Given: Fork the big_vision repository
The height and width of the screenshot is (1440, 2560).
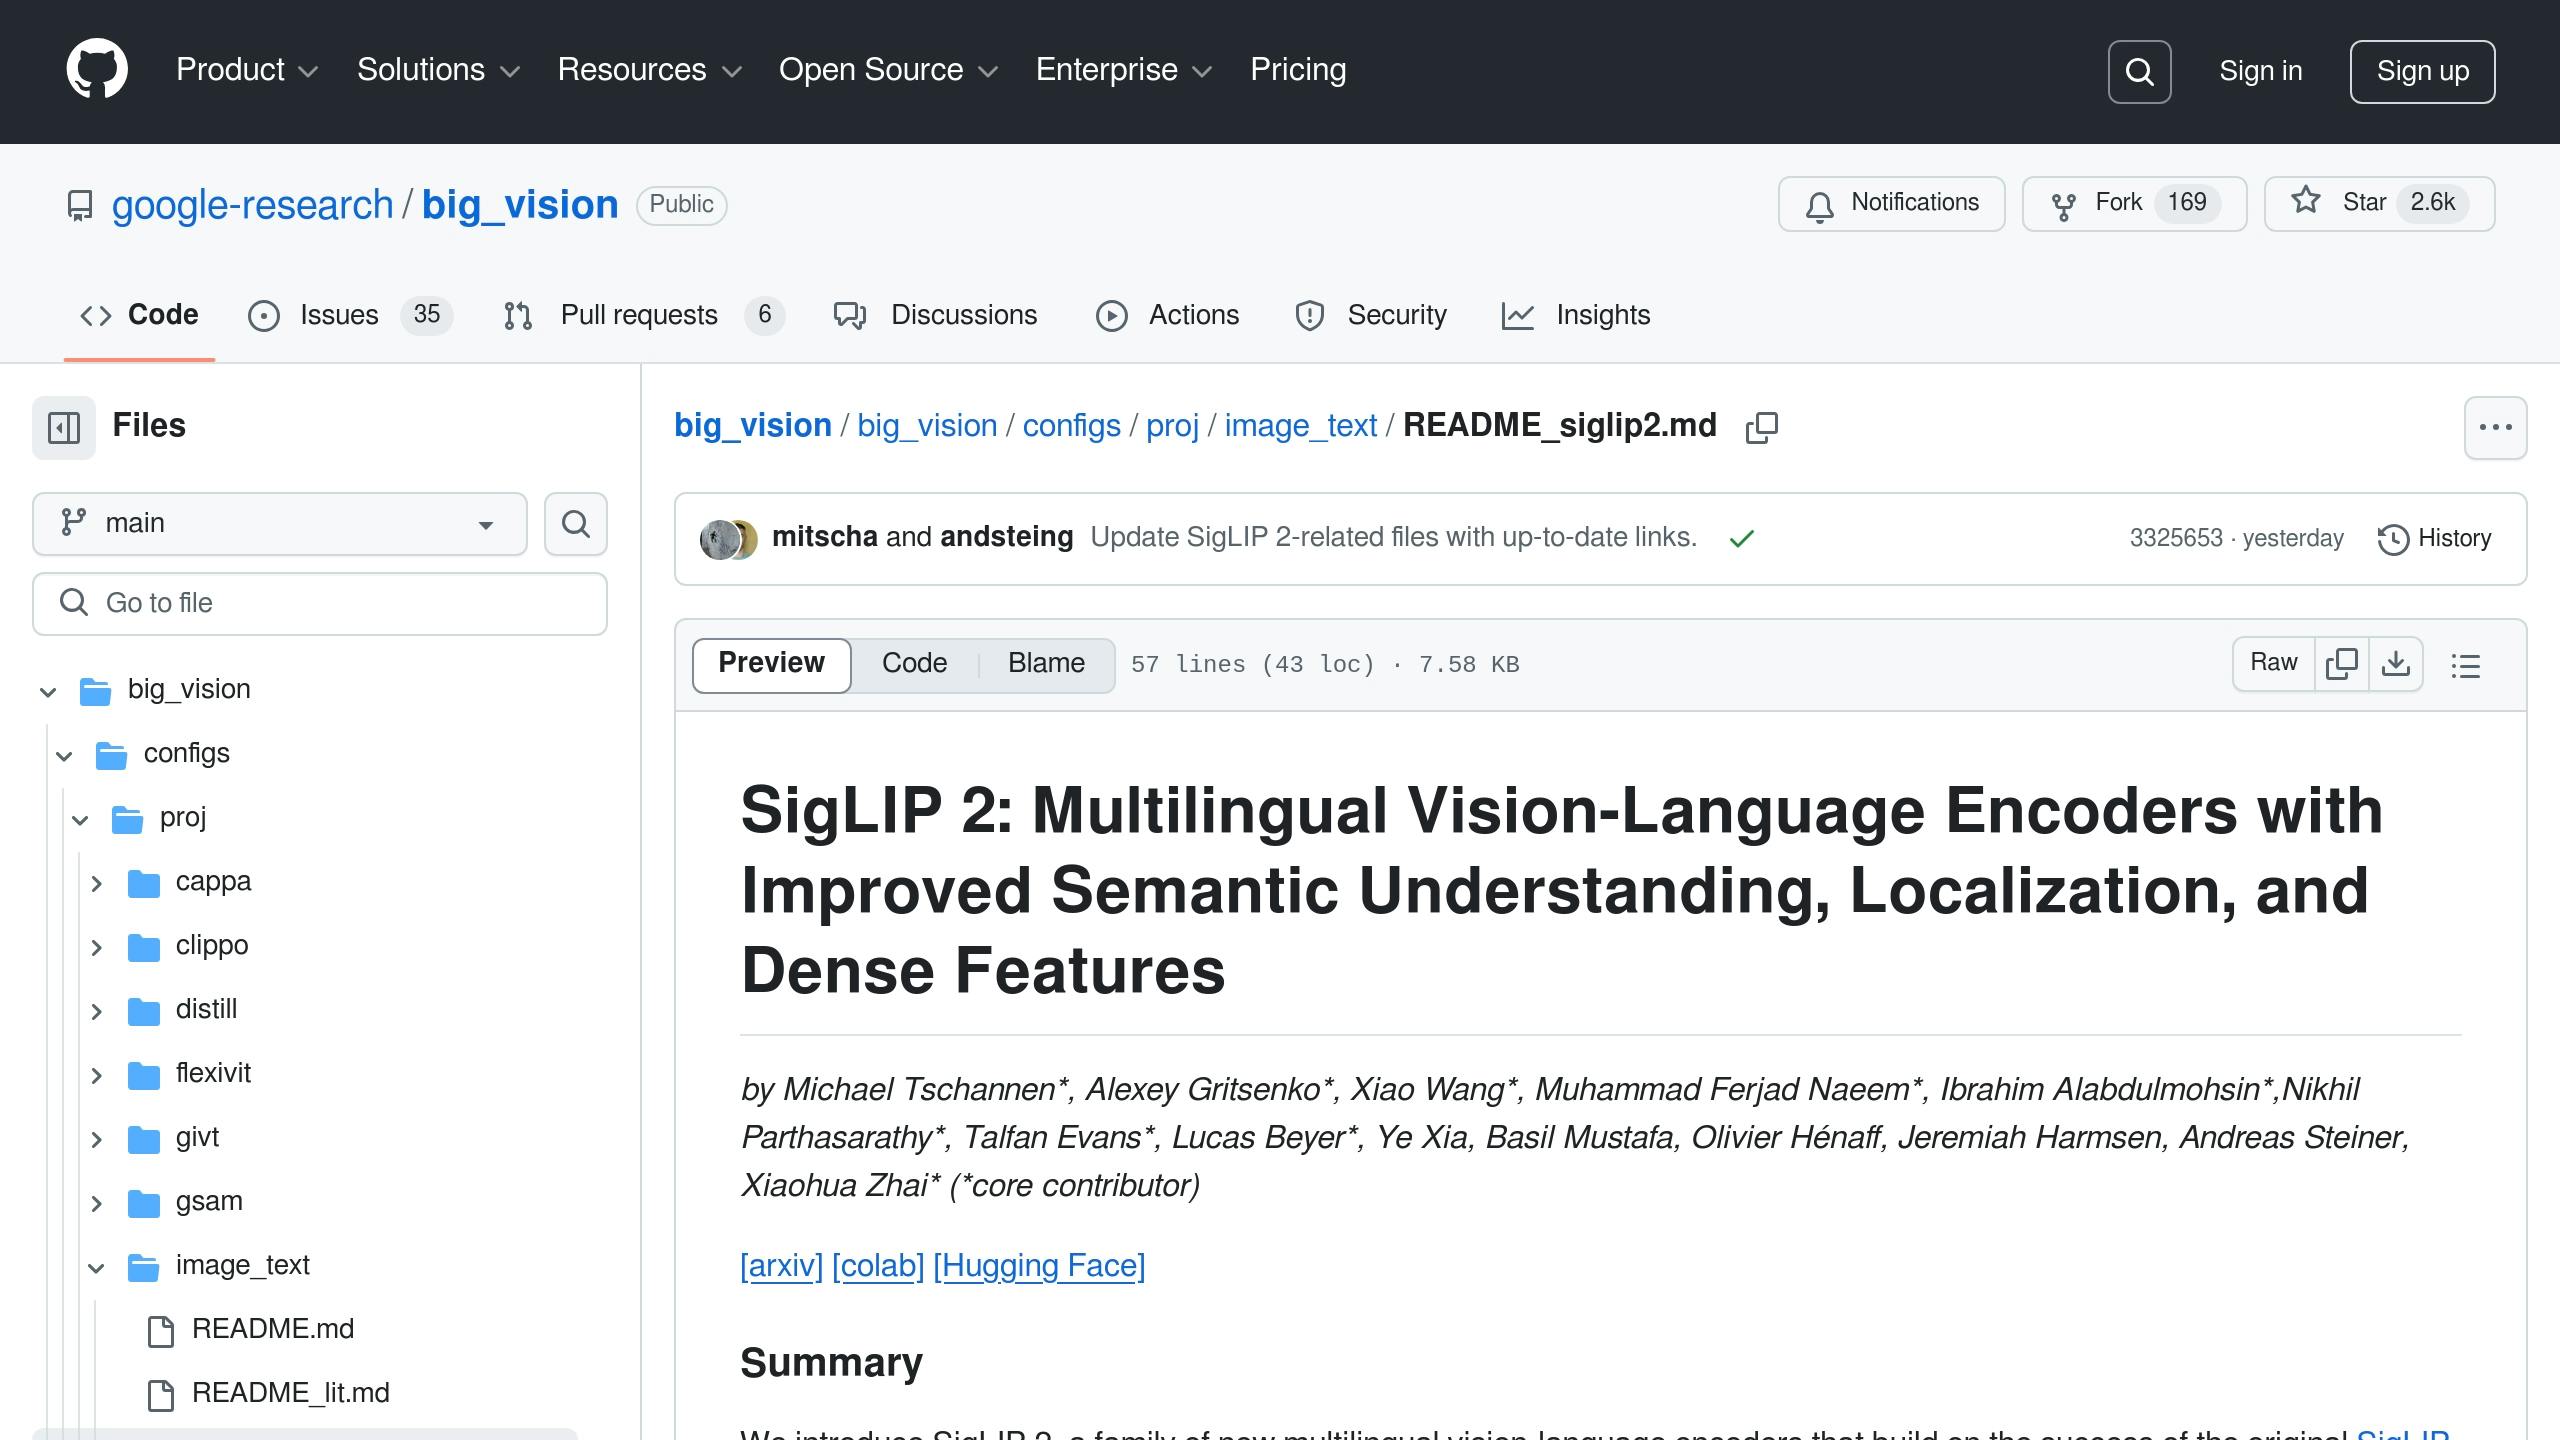Looking at the screenshot, I should point(2134,204).
